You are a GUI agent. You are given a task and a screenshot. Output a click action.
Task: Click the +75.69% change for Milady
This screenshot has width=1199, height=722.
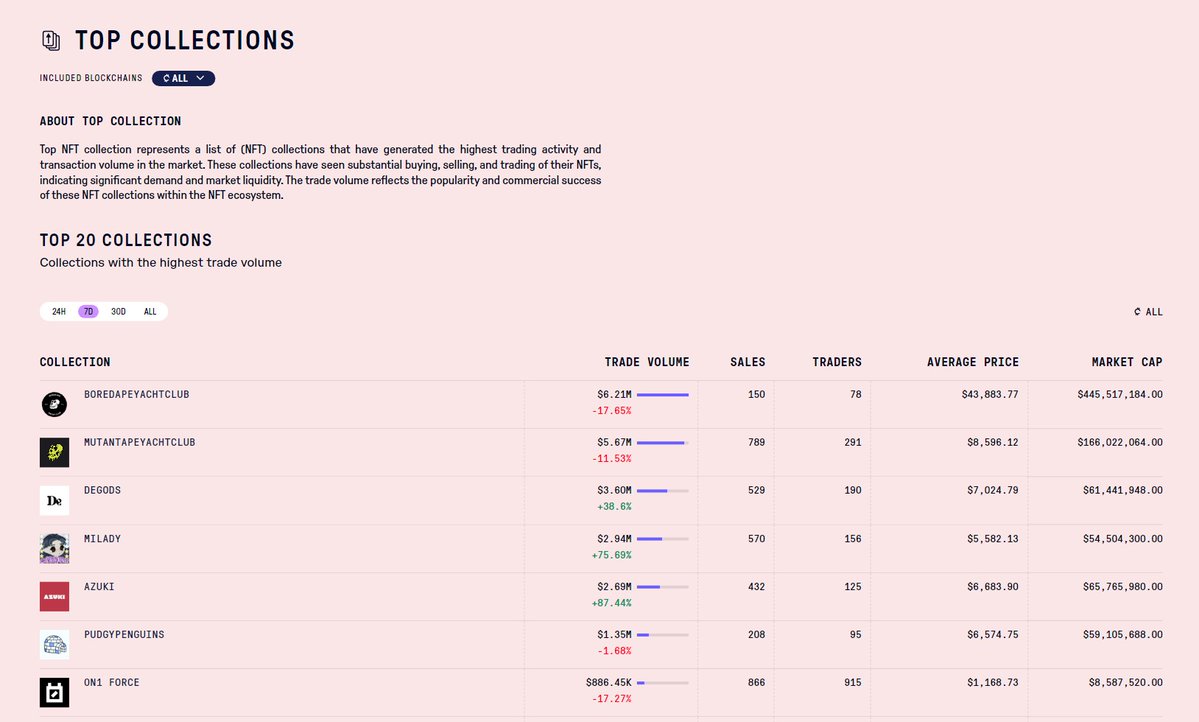point(612,555)
